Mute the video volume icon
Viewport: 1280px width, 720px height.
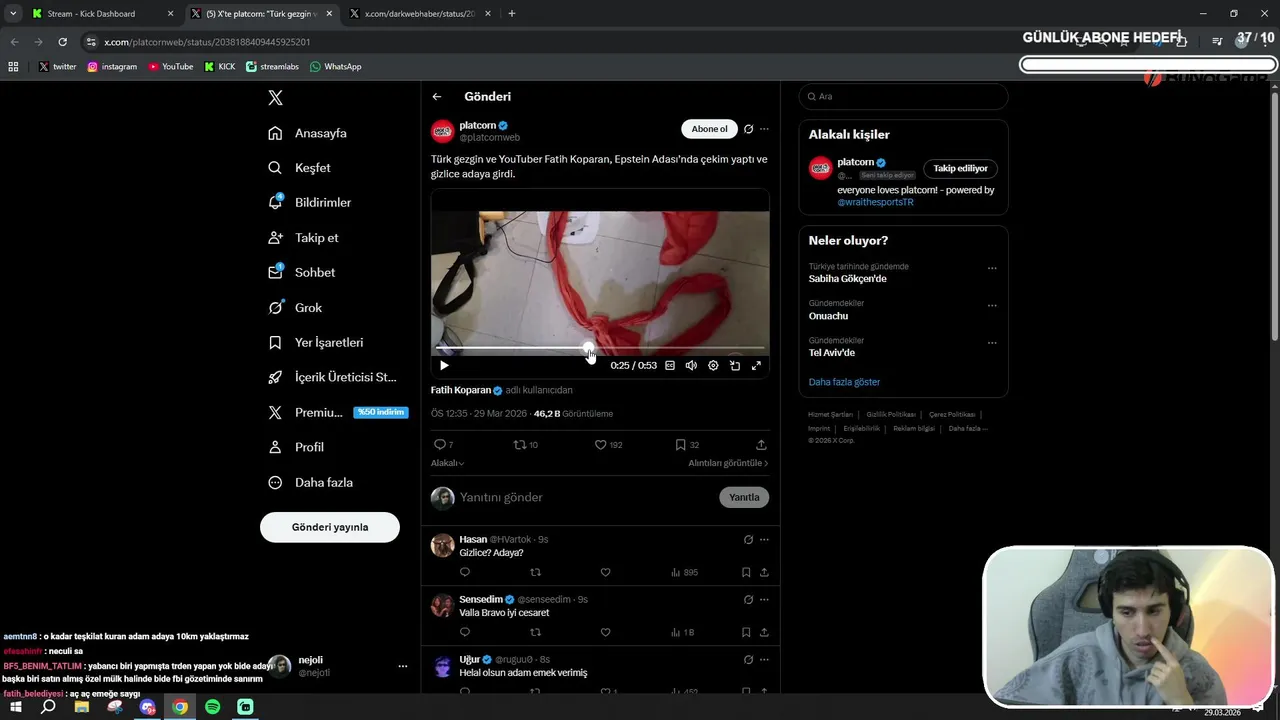click(x=691, y=366)
